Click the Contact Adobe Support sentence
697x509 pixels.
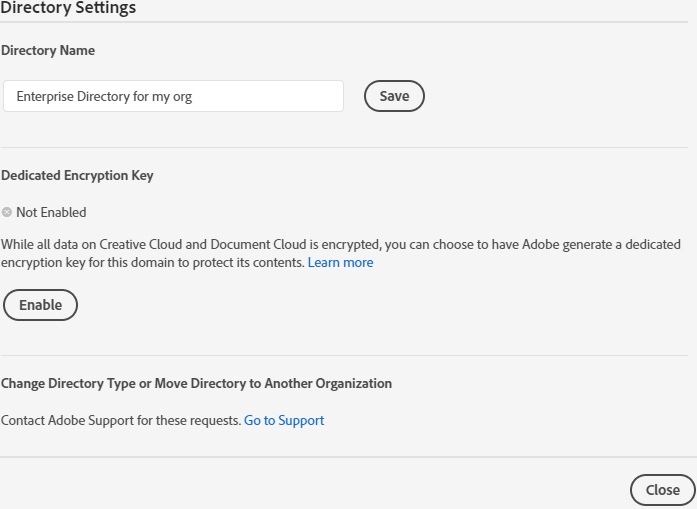pos(121,420)
